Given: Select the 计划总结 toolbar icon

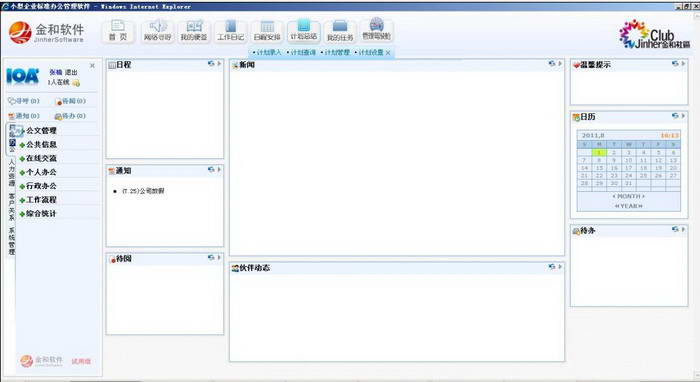Looking at the screenshot, I should pyautogui.click(x=304, y=31).
